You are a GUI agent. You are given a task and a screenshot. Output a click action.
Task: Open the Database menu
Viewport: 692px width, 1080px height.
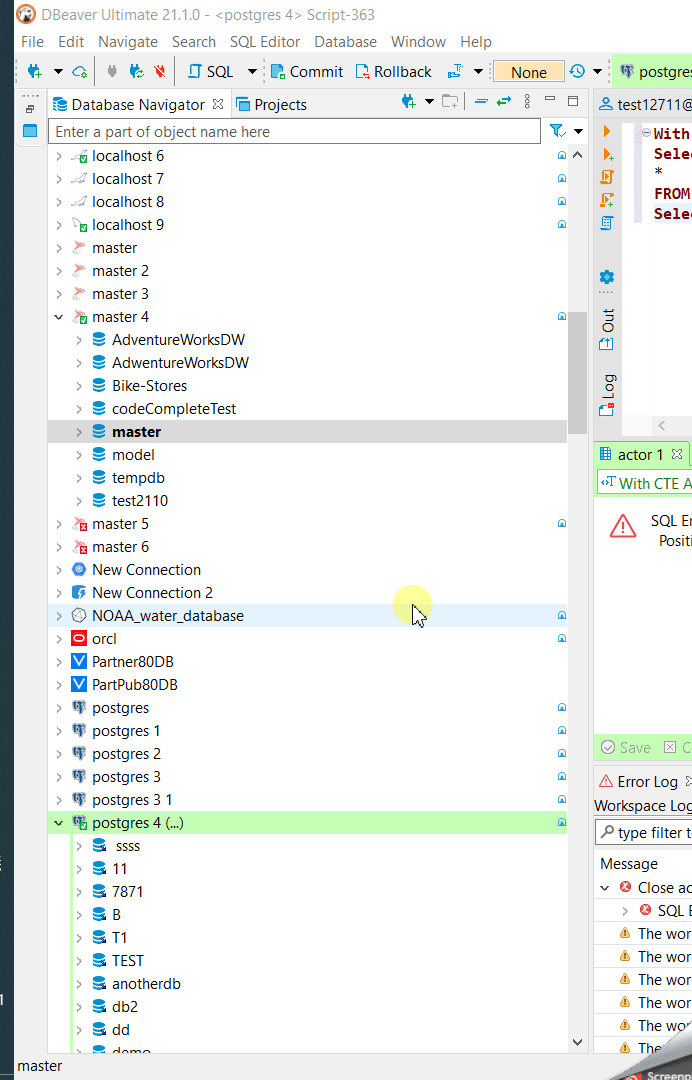pyautogui.click(x=346, y=41)
